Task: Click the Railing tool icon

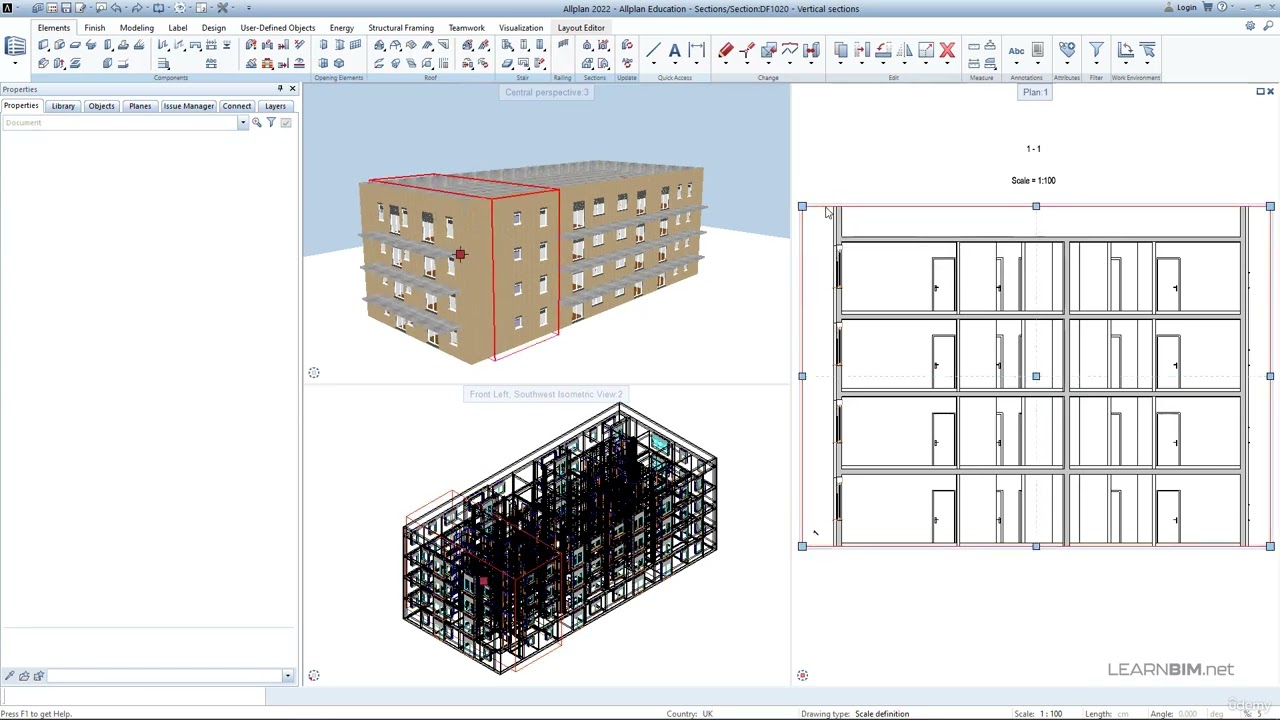Action: coord(563,45)
